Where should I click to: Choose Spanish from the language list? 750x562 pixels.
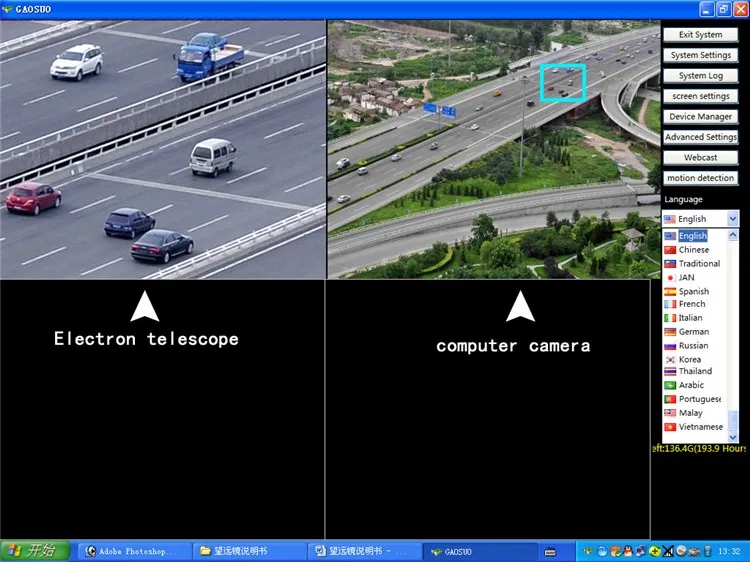click(x=687, y=291)
